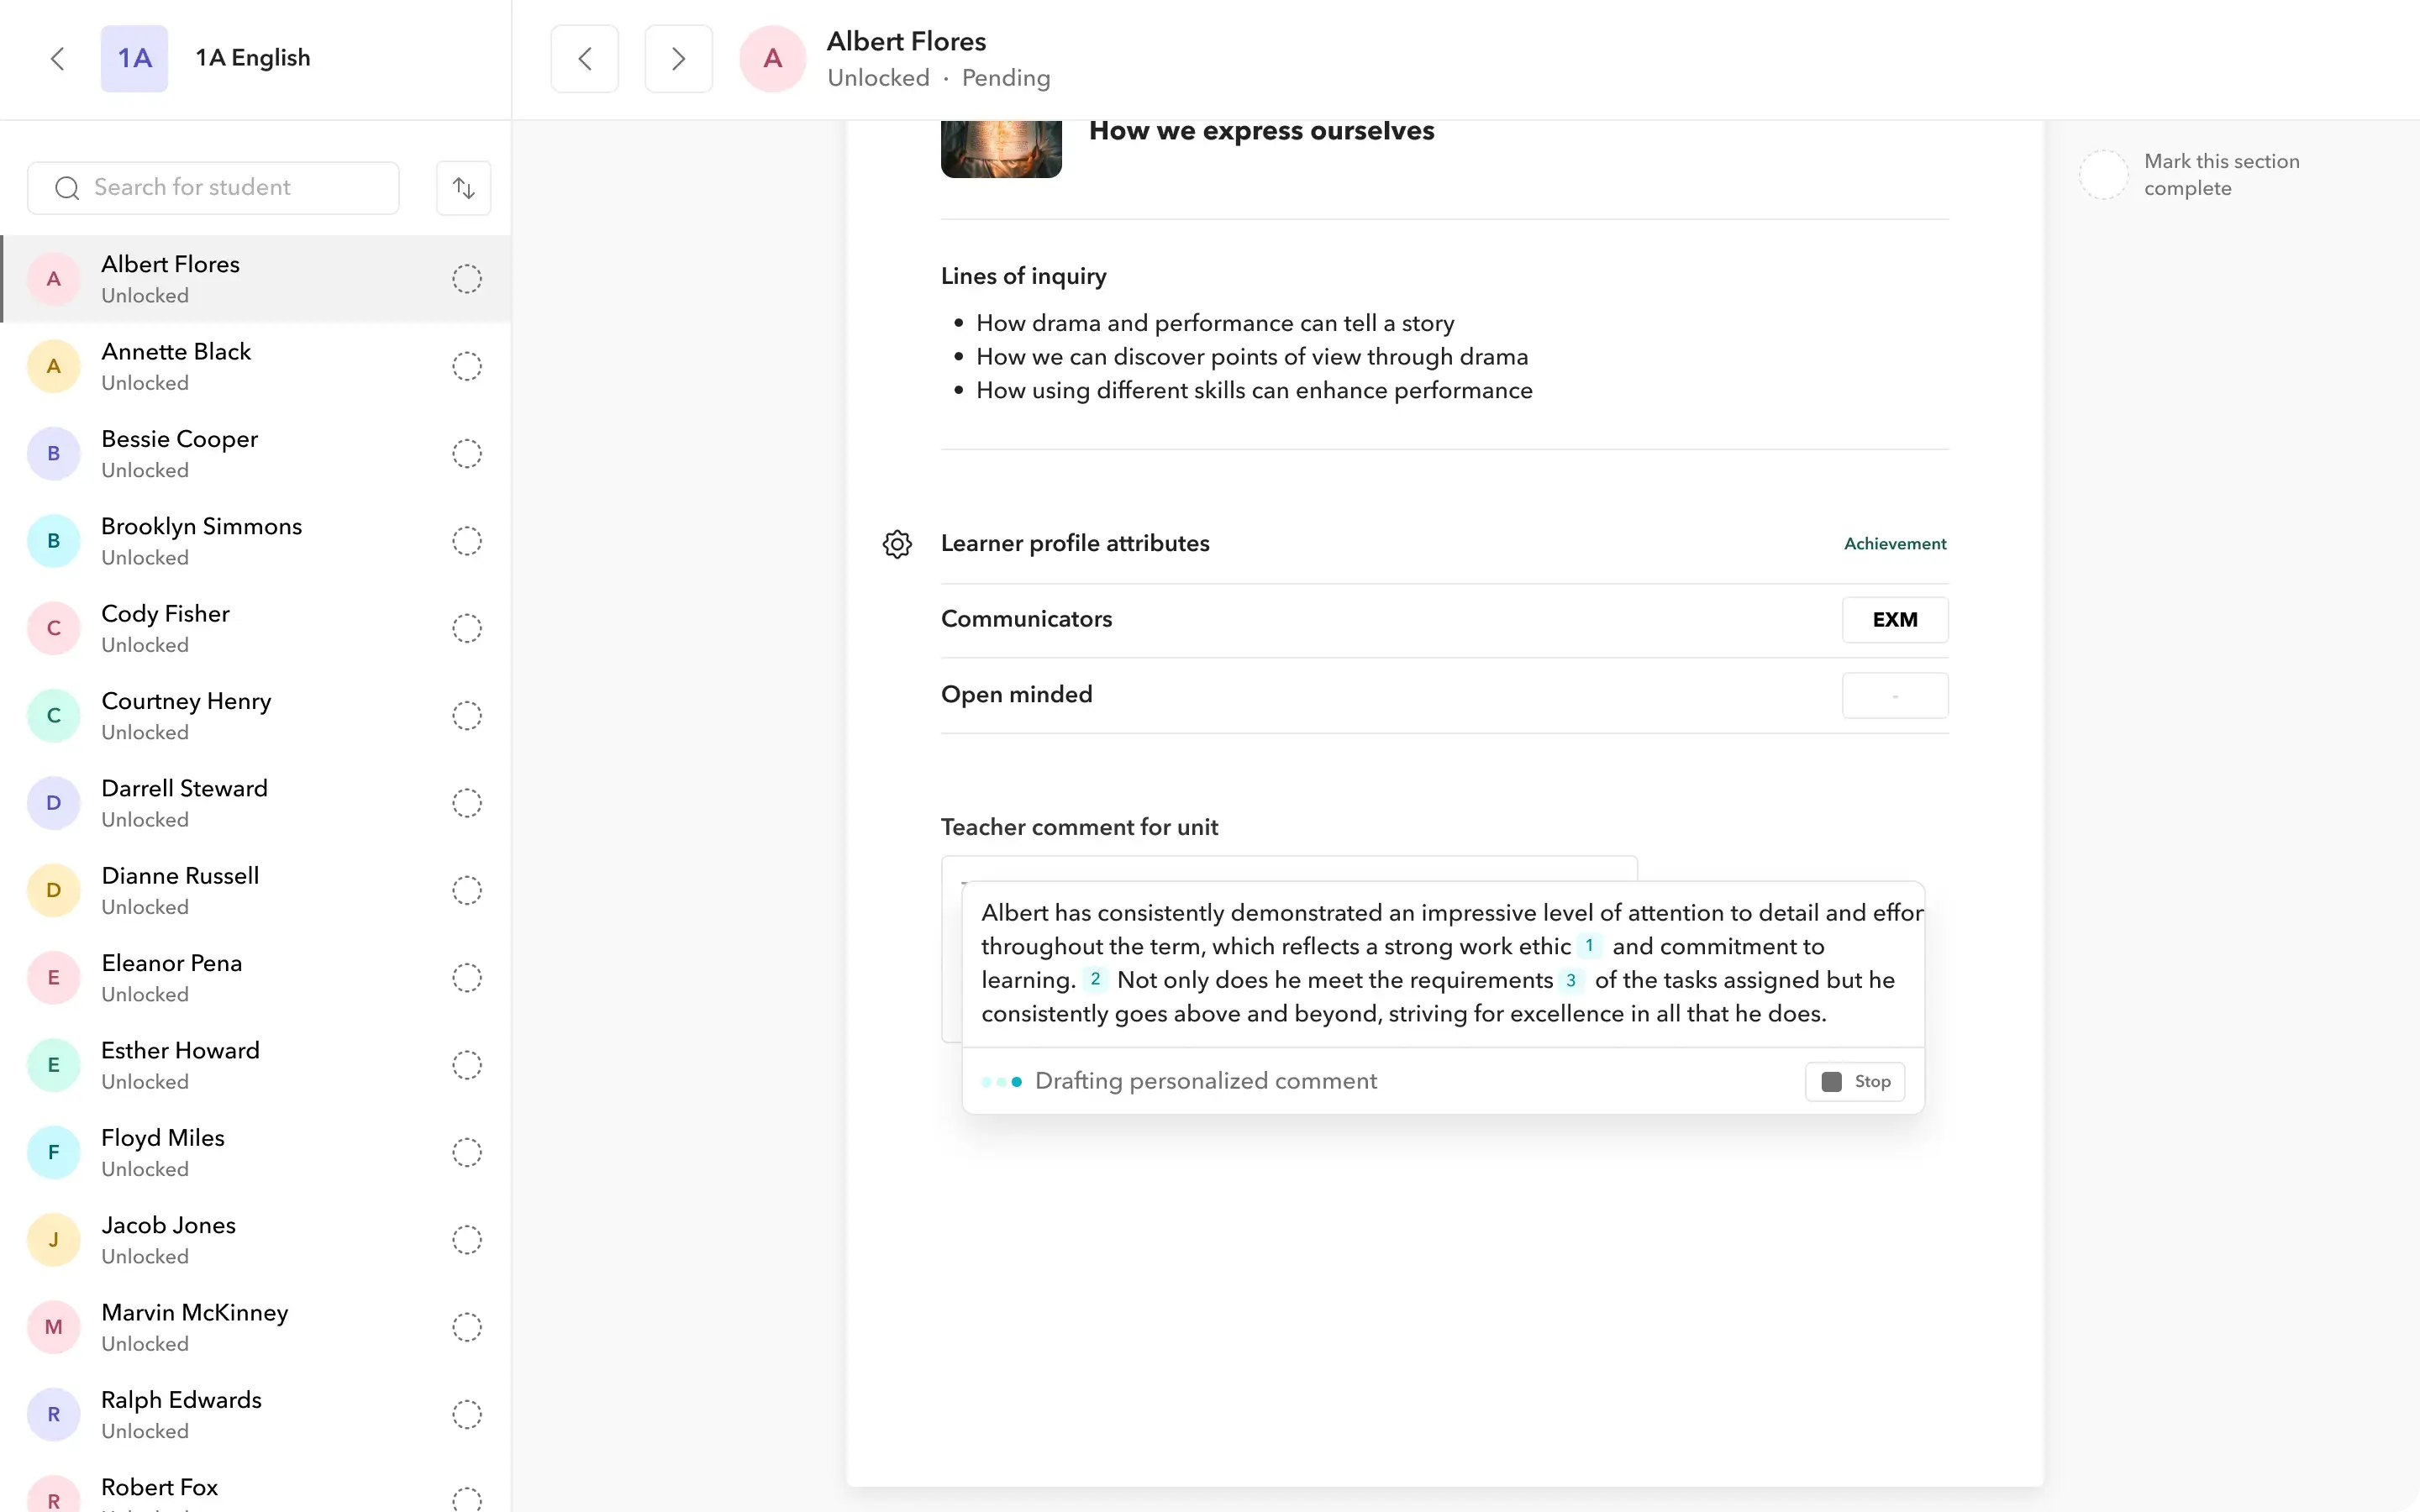
Task: Click Dianne Russell's avatar
Action: 54,890
